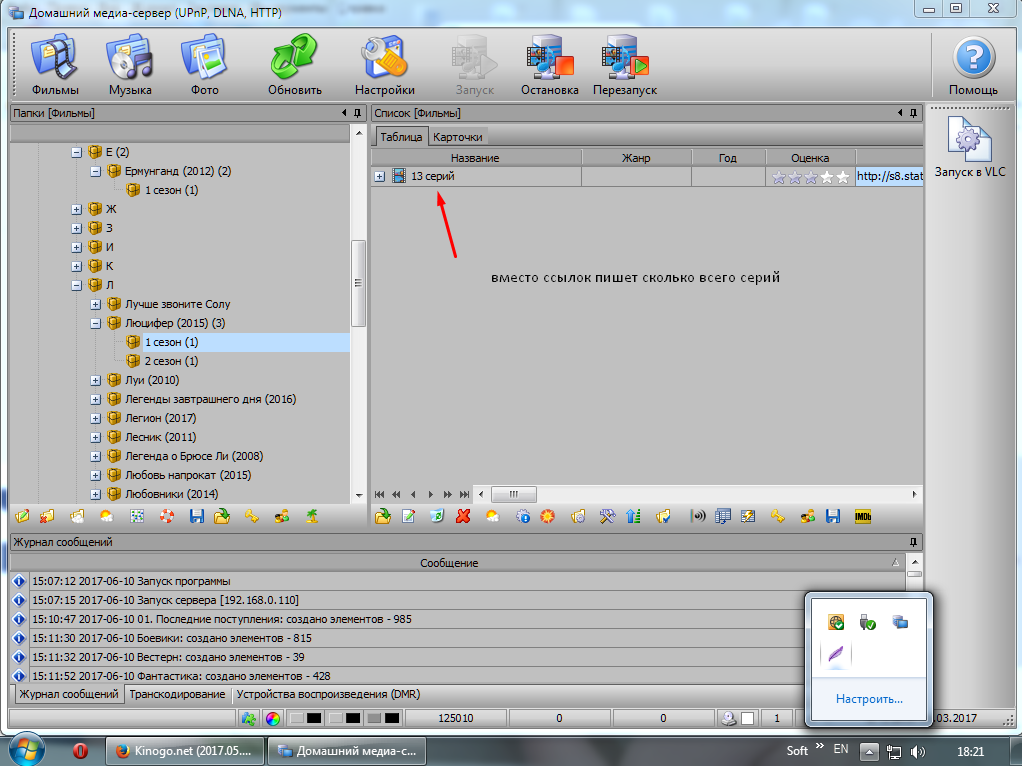
Task: Collapse the Люцифер (2015) folder
Action: click(x=96, y=323)
